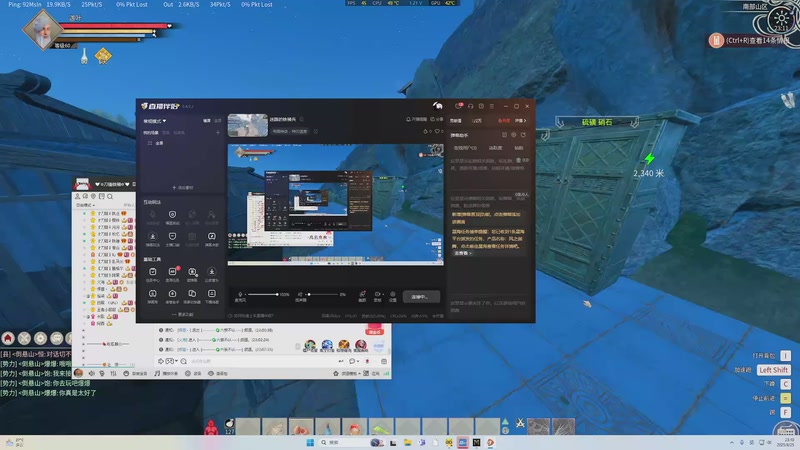This screenshot has width=800, height=450.
Task: Toggle the checkbox beside the 全景 scene
Action: [x=149, y=143]
